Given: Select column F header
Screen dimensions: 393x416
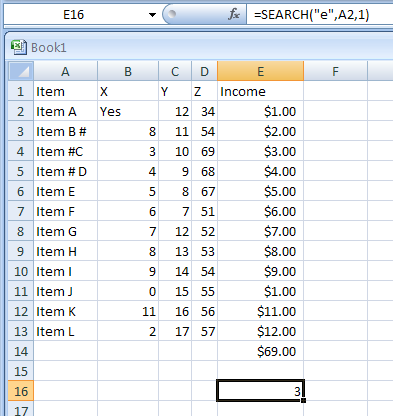Looking at the screenshot, I should 335,71.
